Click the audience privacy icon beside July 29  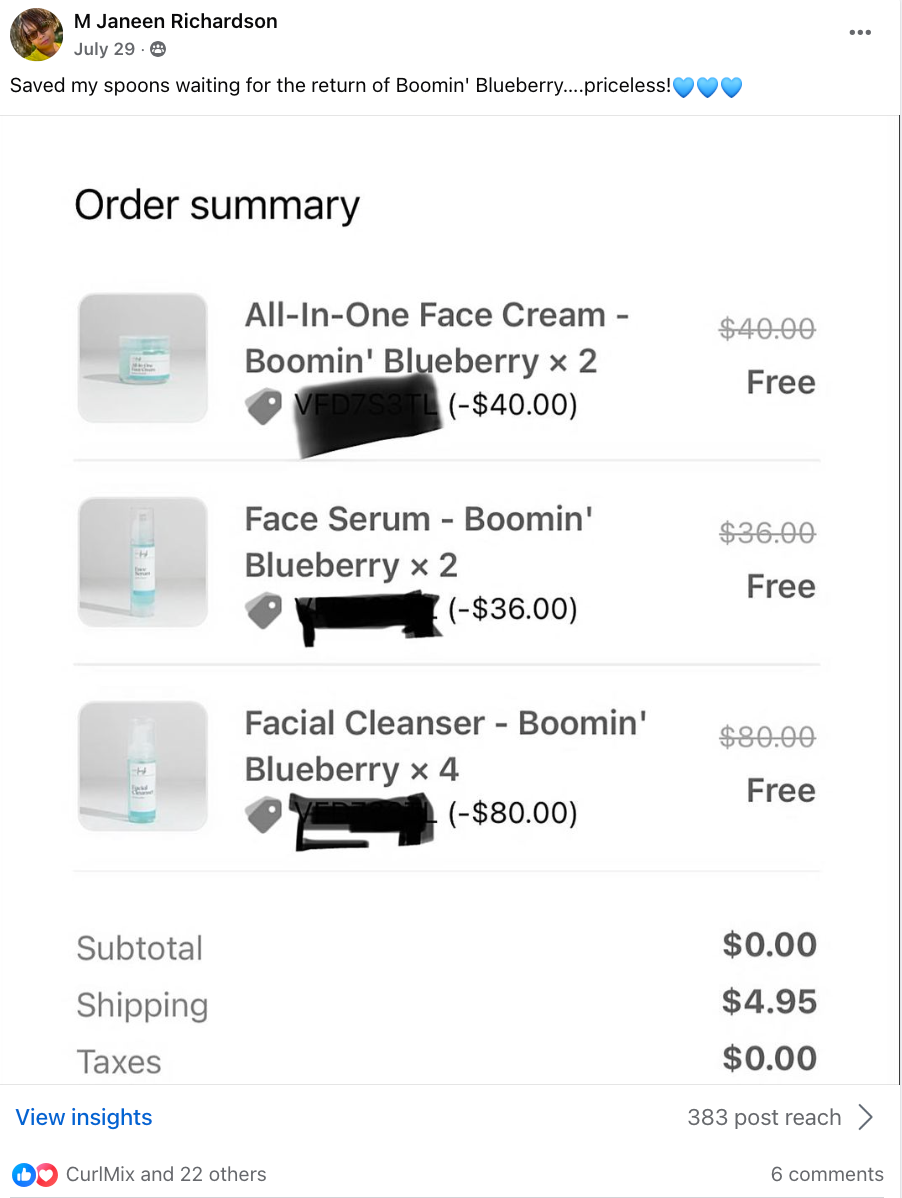coord(158,49)
